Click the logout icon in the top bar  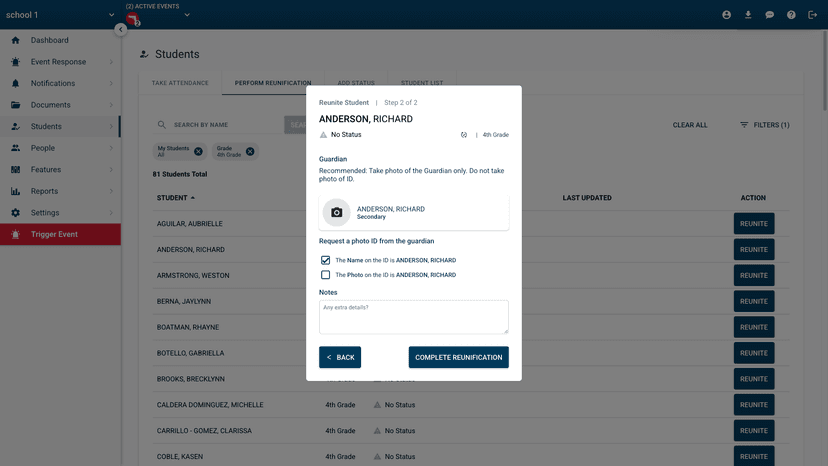(812, 15)
